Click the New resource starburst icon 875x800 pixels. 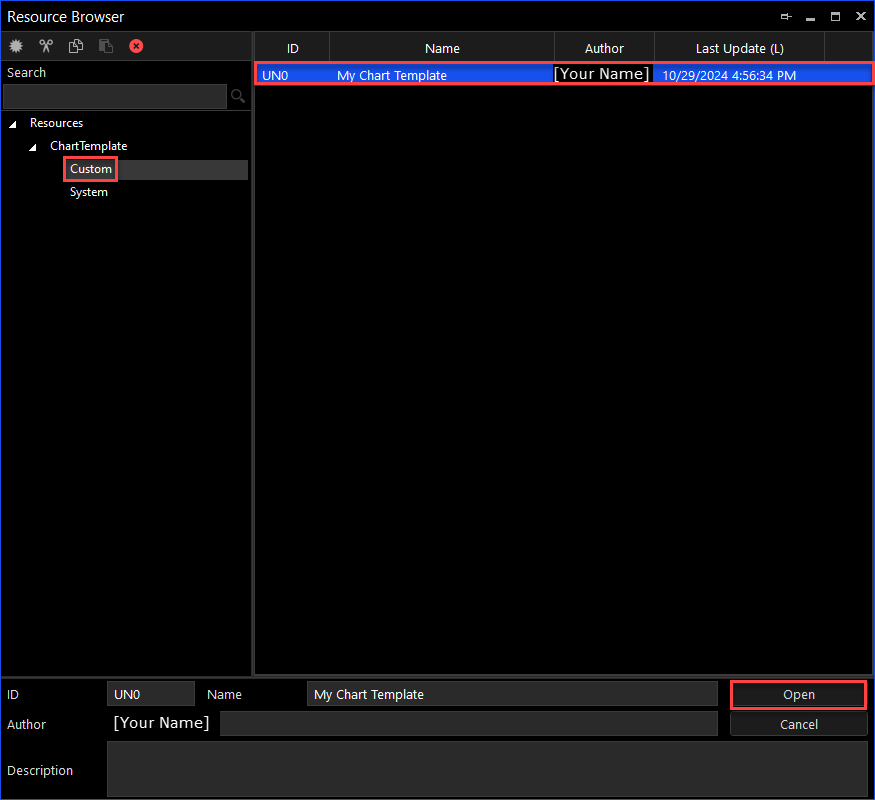pyautogui.click(x=16, y=46)
